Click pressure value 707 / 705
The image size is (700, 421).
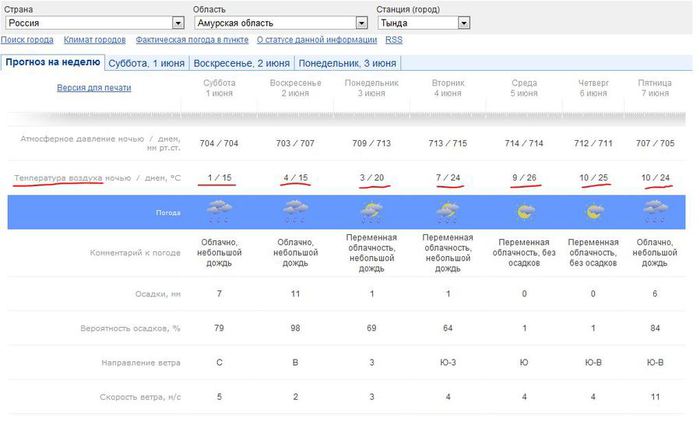point(655,143)
